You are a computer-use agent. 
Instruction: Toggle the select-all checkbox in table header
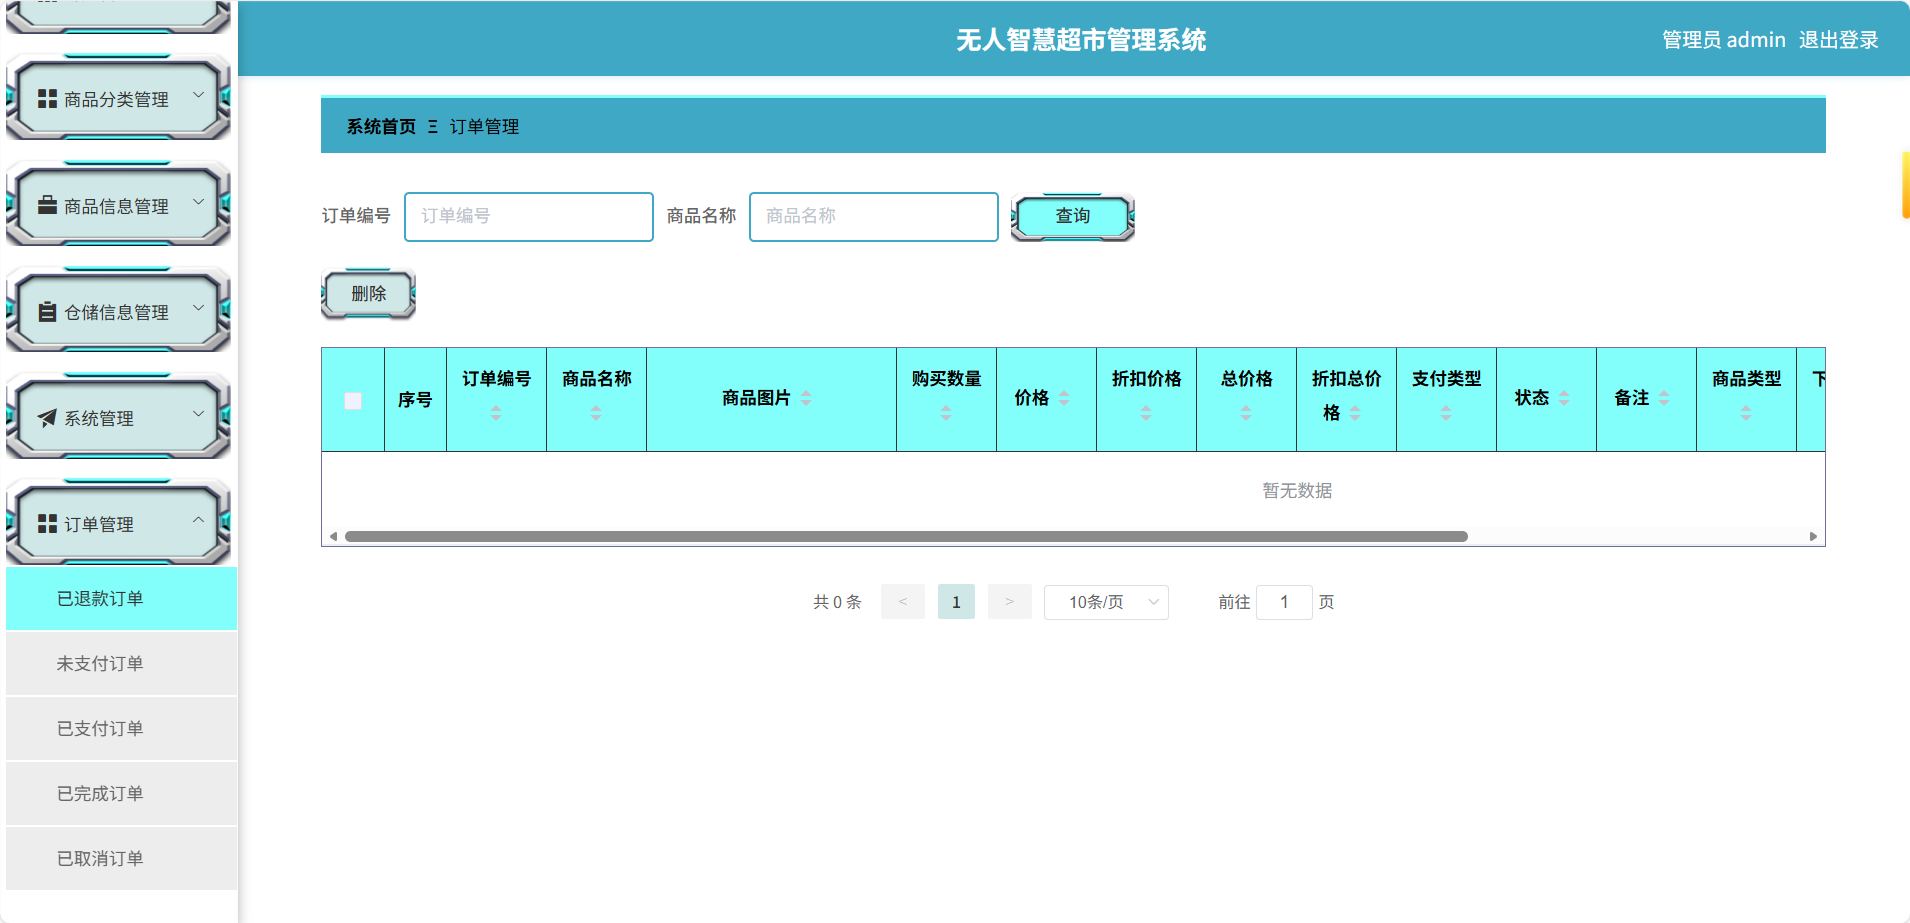353,401
